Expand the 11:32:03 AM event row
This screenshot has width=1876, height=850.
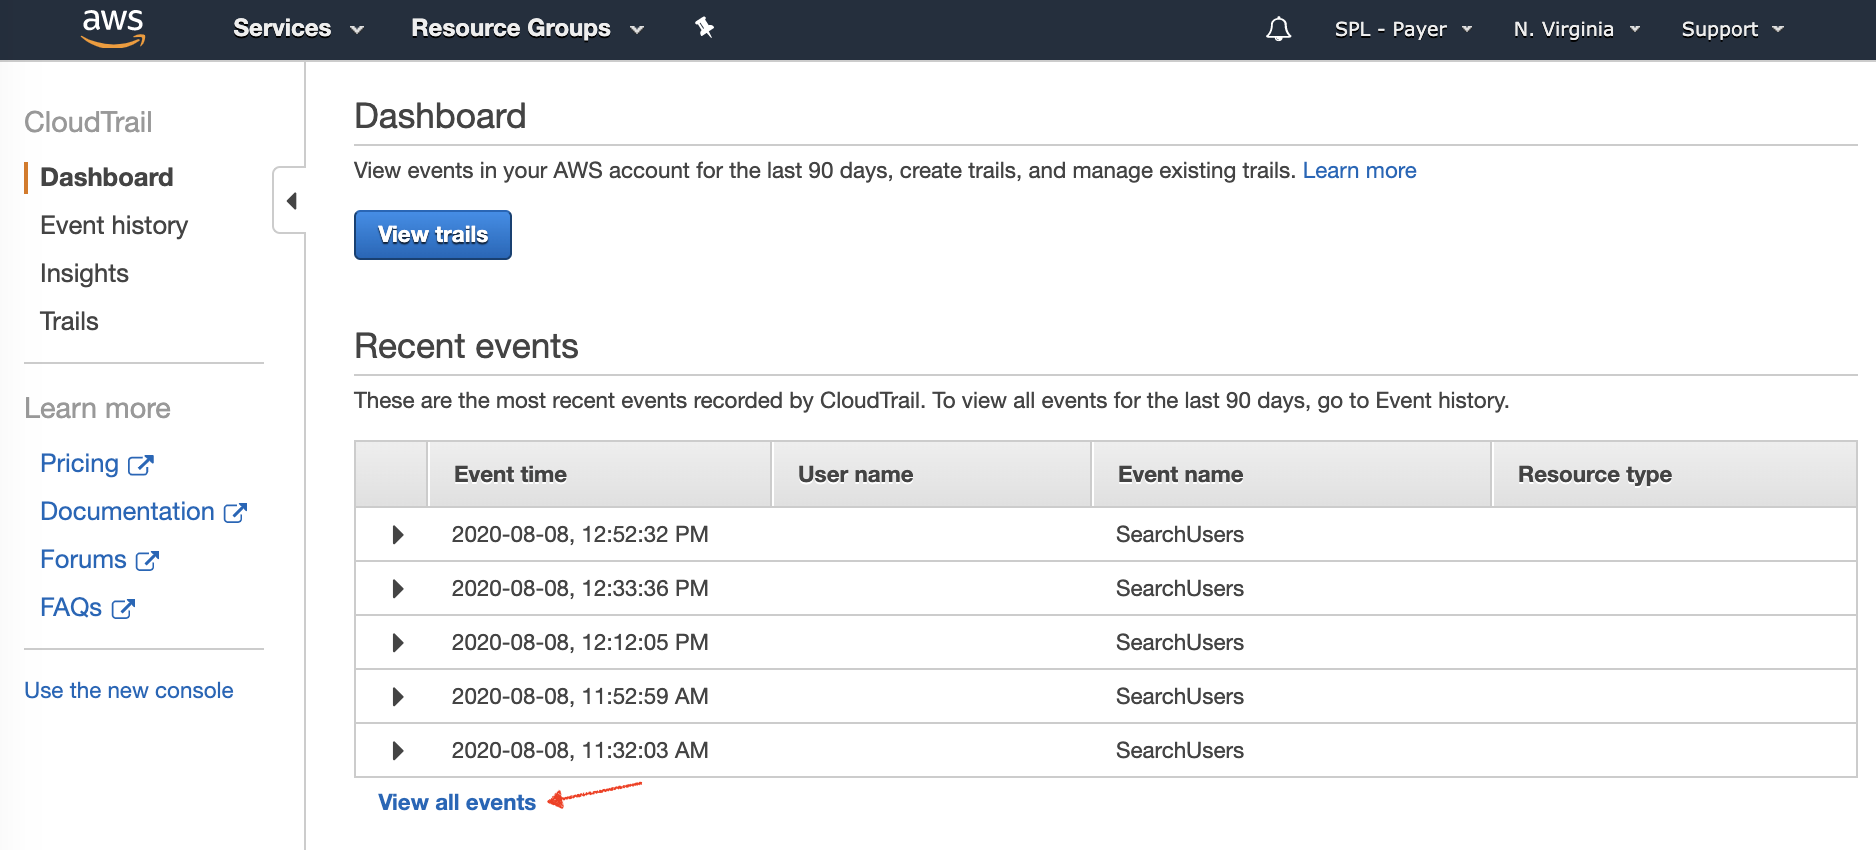pyautogui.click(x=398, y=751)
